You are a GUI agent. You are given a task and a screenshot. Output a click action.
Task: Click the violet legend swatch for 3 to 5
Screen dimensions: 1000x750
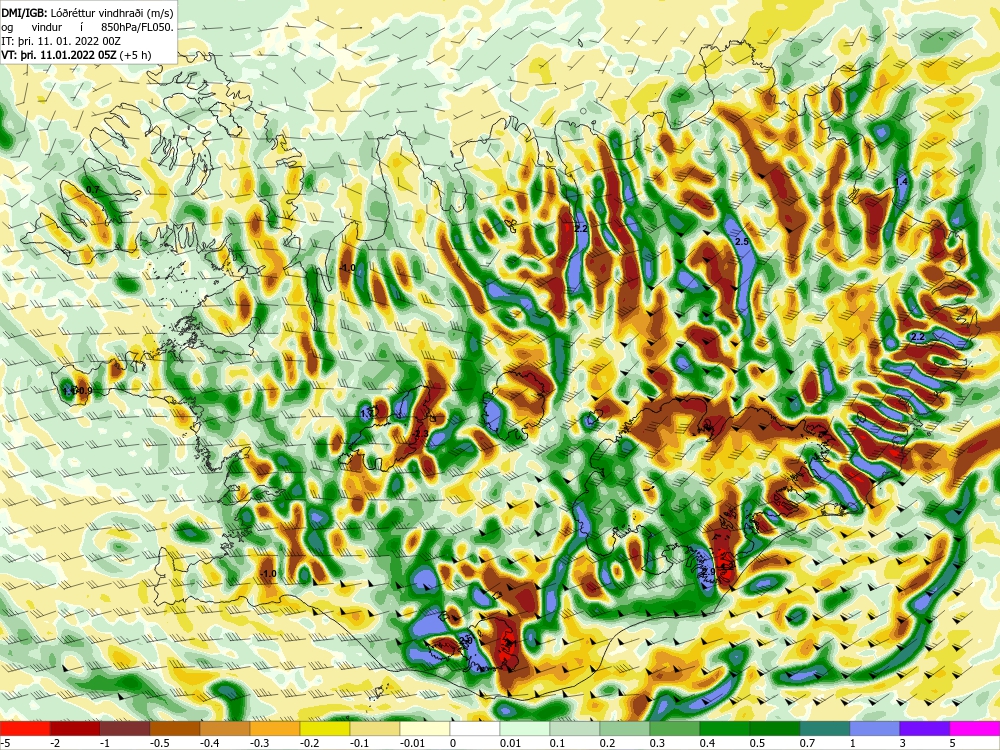924,728
